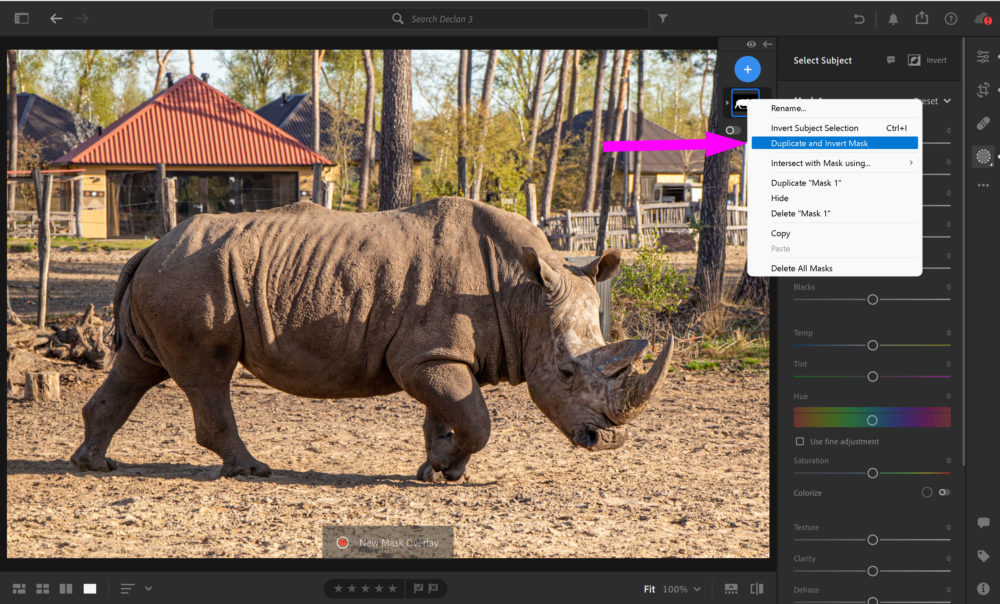Choose Duplicate and Invert Mask
Screen dimensions: 1000x604
[x=834, y=144]
